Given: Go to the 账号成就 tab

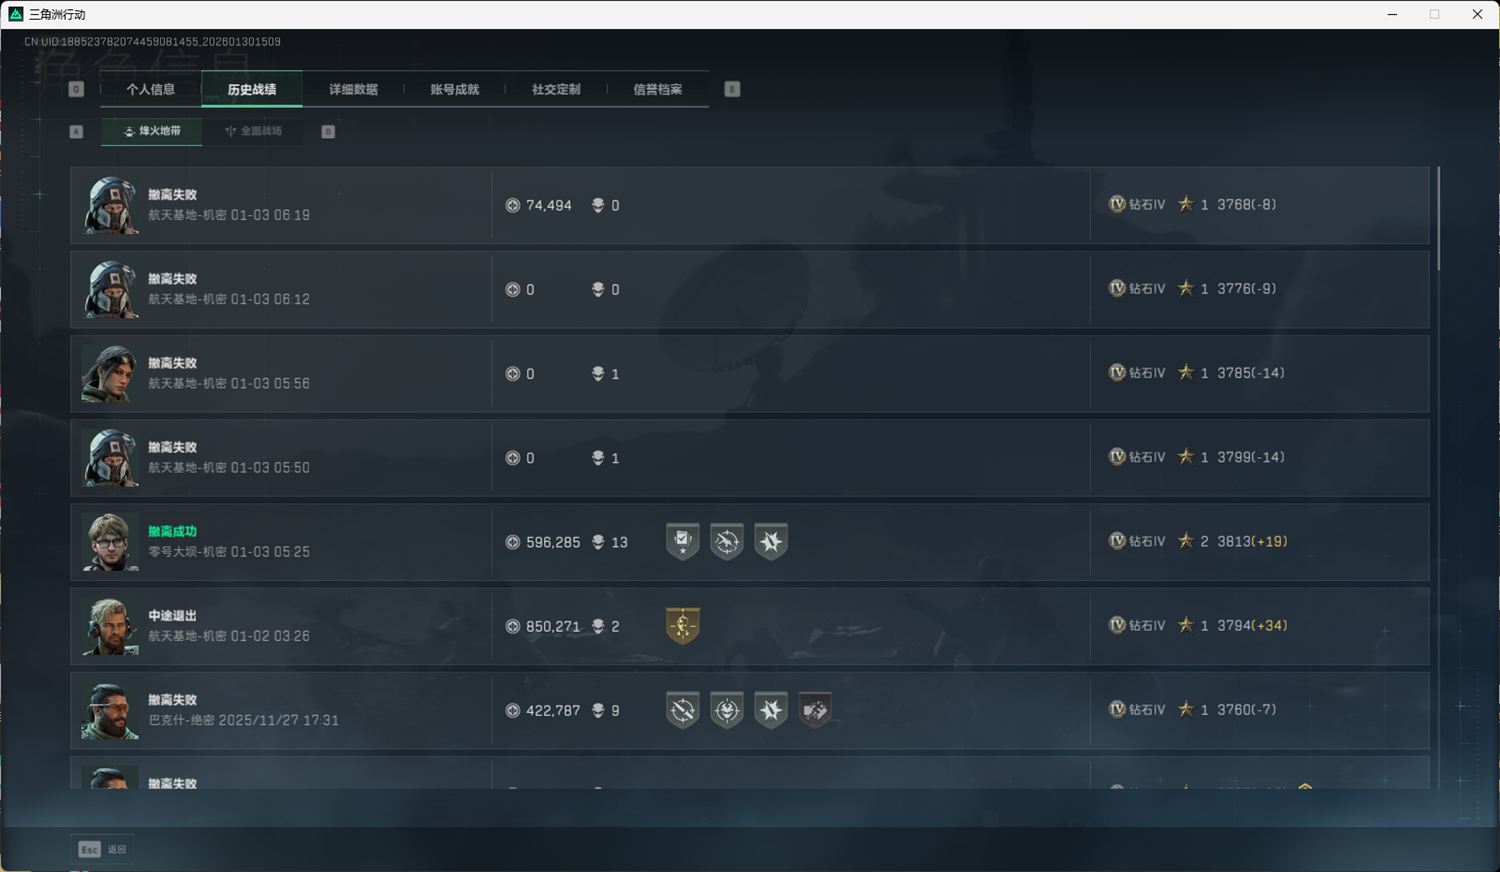Looking at the screenshot, I should pyautogui.click(x=455, y=89).
